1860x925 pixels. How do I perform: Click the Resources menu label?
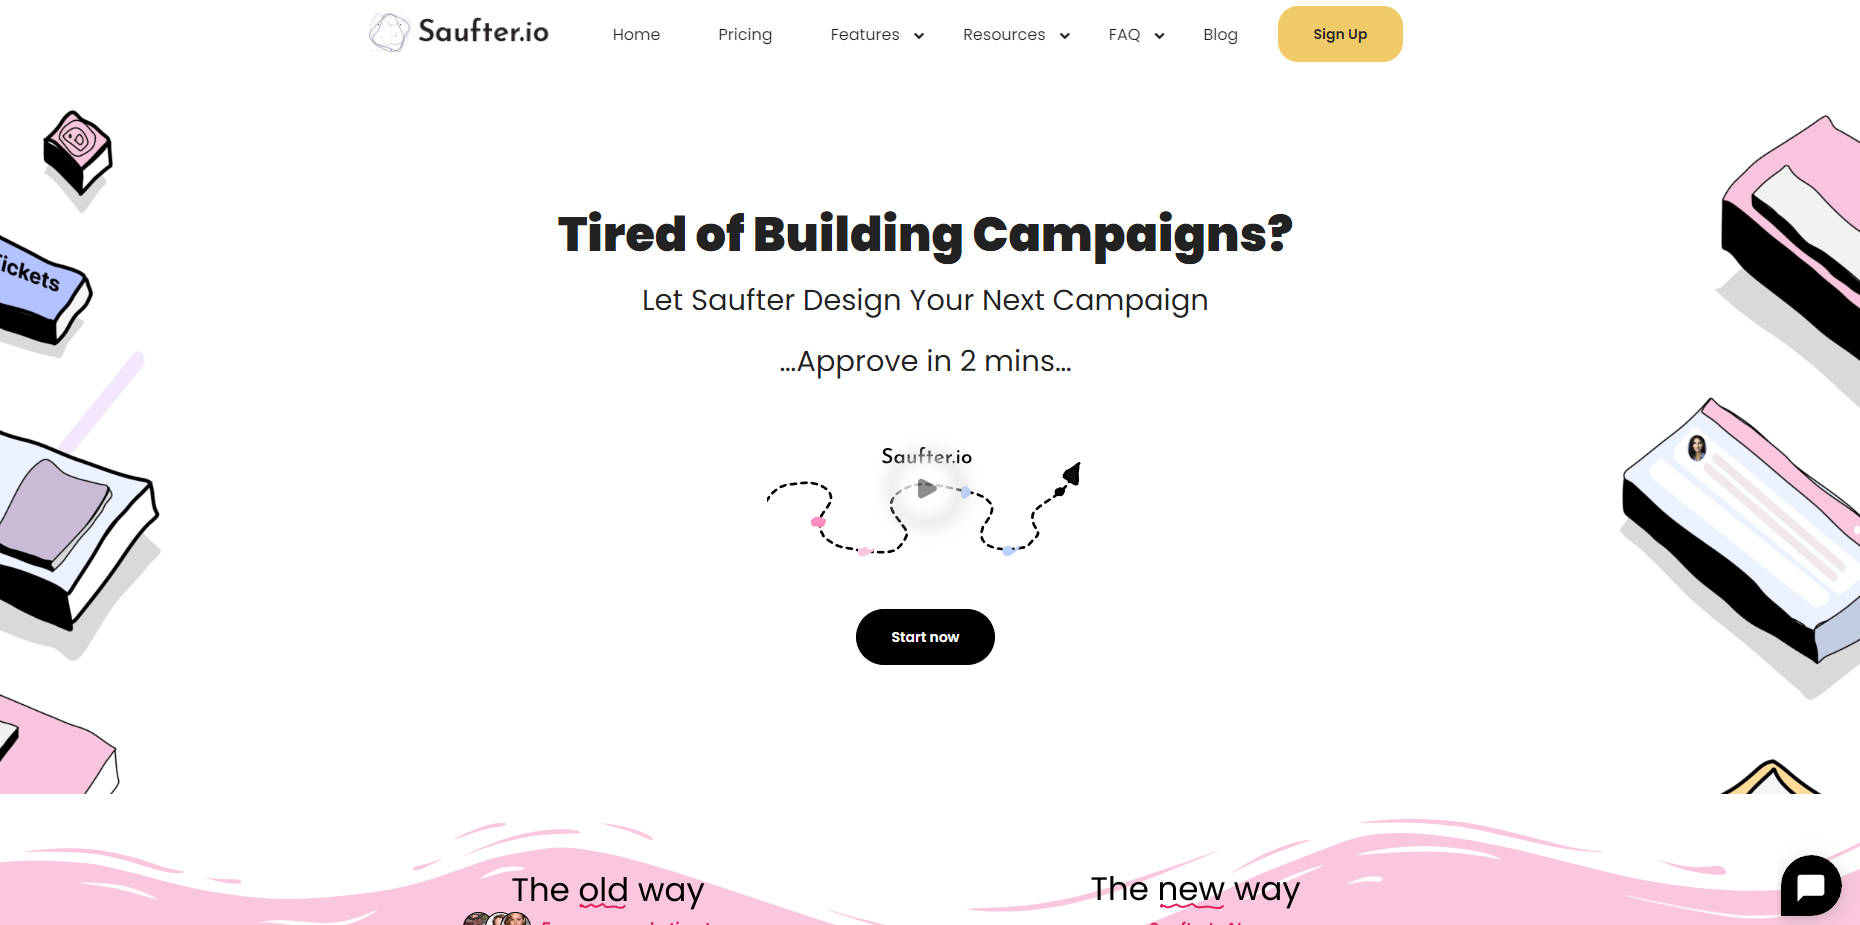click(x=1003, y=35)
